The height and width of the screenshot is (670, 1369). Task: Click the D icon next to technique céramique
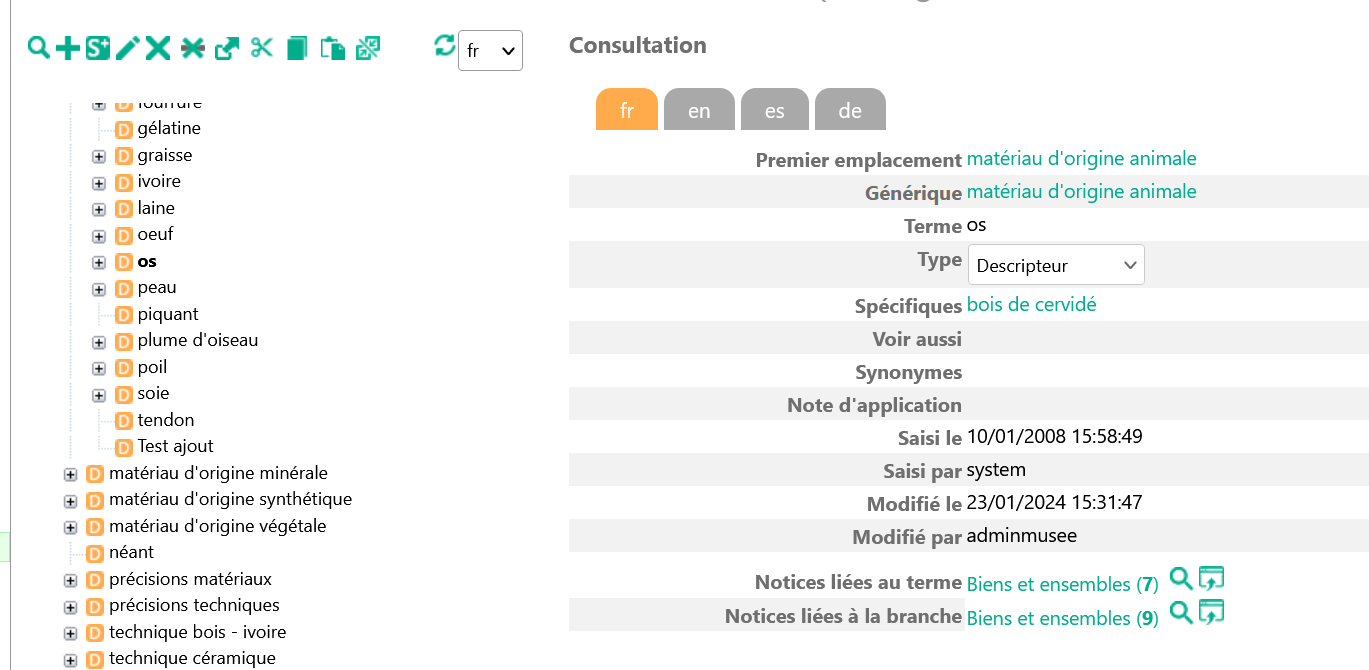pos(95,659)
